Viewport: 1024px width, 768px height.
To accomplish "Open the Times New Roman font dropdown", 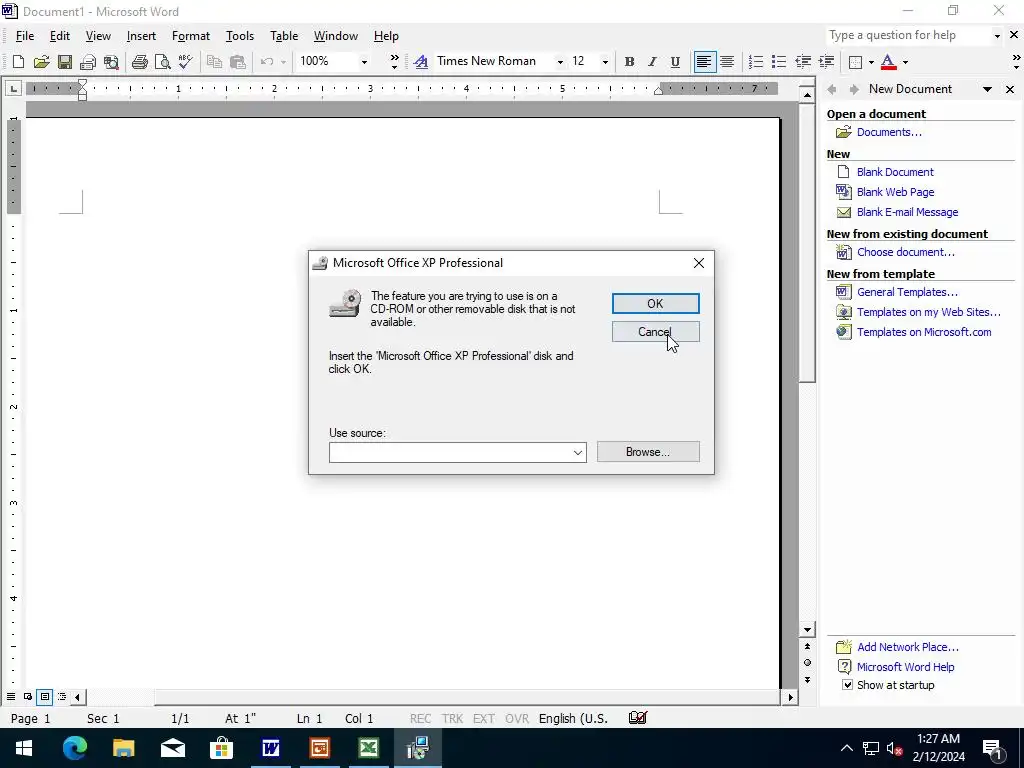I will [560, 62].
